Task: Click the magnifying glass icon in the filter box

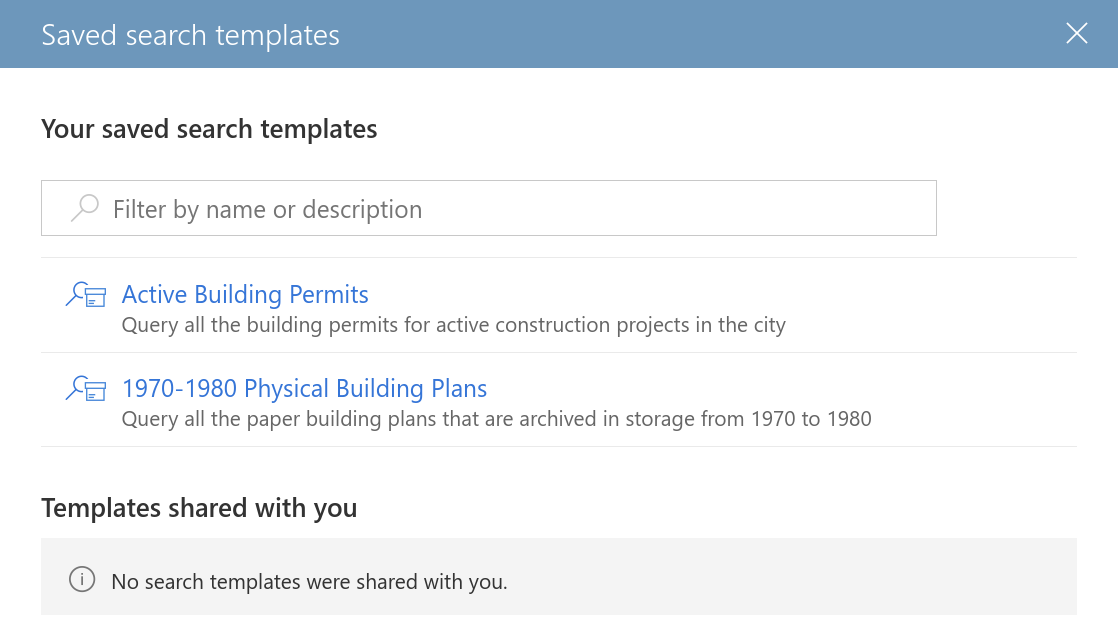Action: pos(85,207)
